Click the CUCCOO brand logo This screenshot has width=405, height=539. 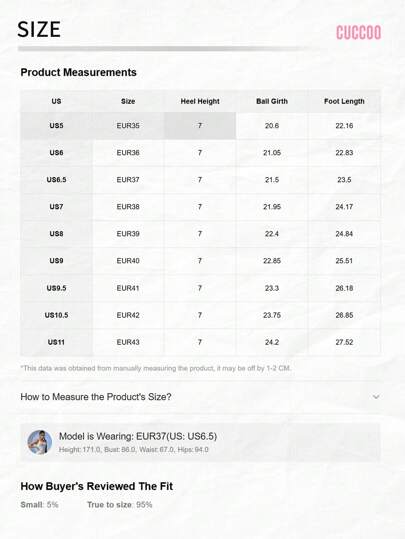coord(359,33)
